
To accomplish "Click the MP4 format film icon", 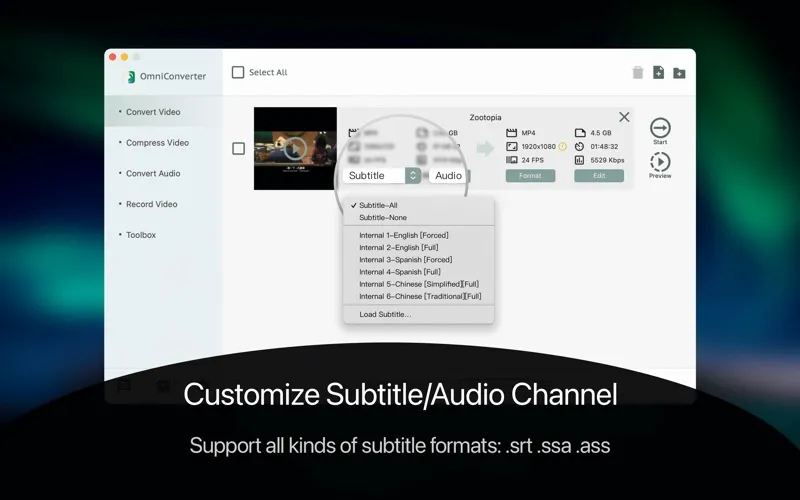I will pos(511,133).
